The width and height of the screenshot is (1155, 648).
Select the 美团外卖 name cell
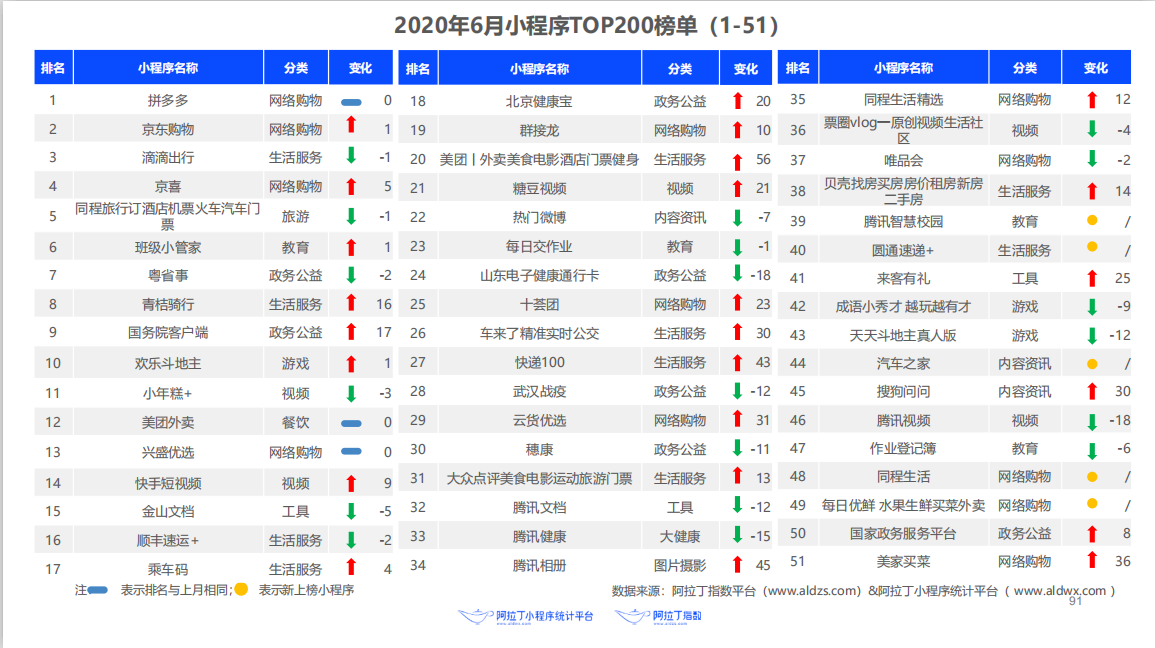click(168, 424)
